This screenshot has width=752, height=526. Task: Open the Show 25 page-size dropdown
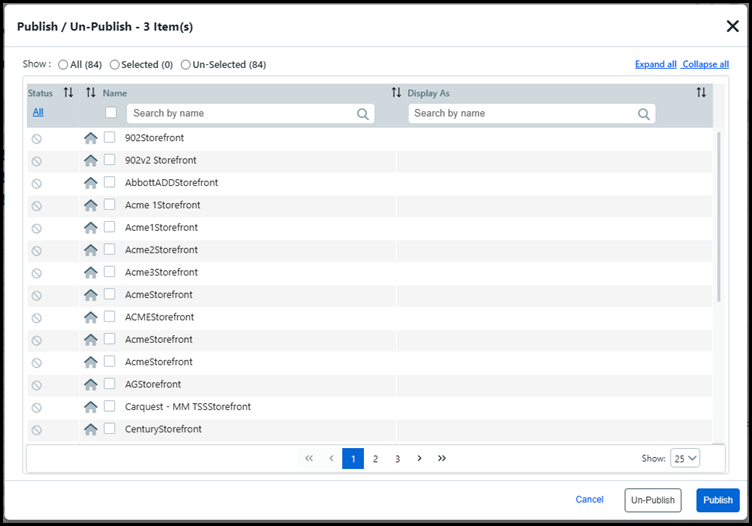pyautogui.click(x=685, y=458)
